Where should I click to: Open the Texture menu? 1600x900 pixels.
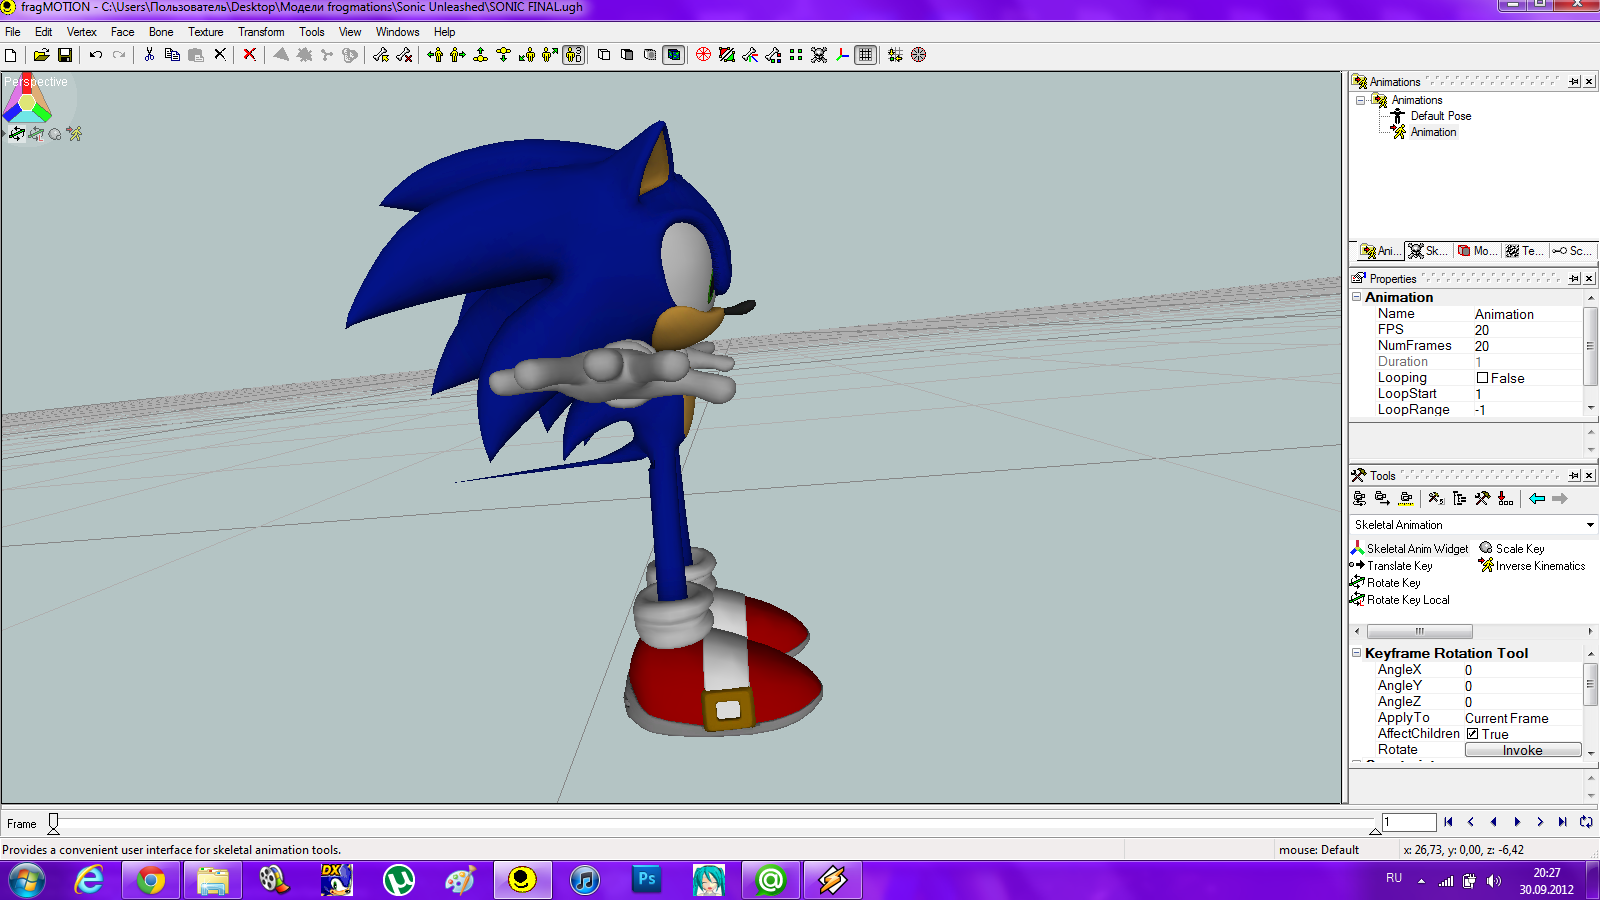206,32
